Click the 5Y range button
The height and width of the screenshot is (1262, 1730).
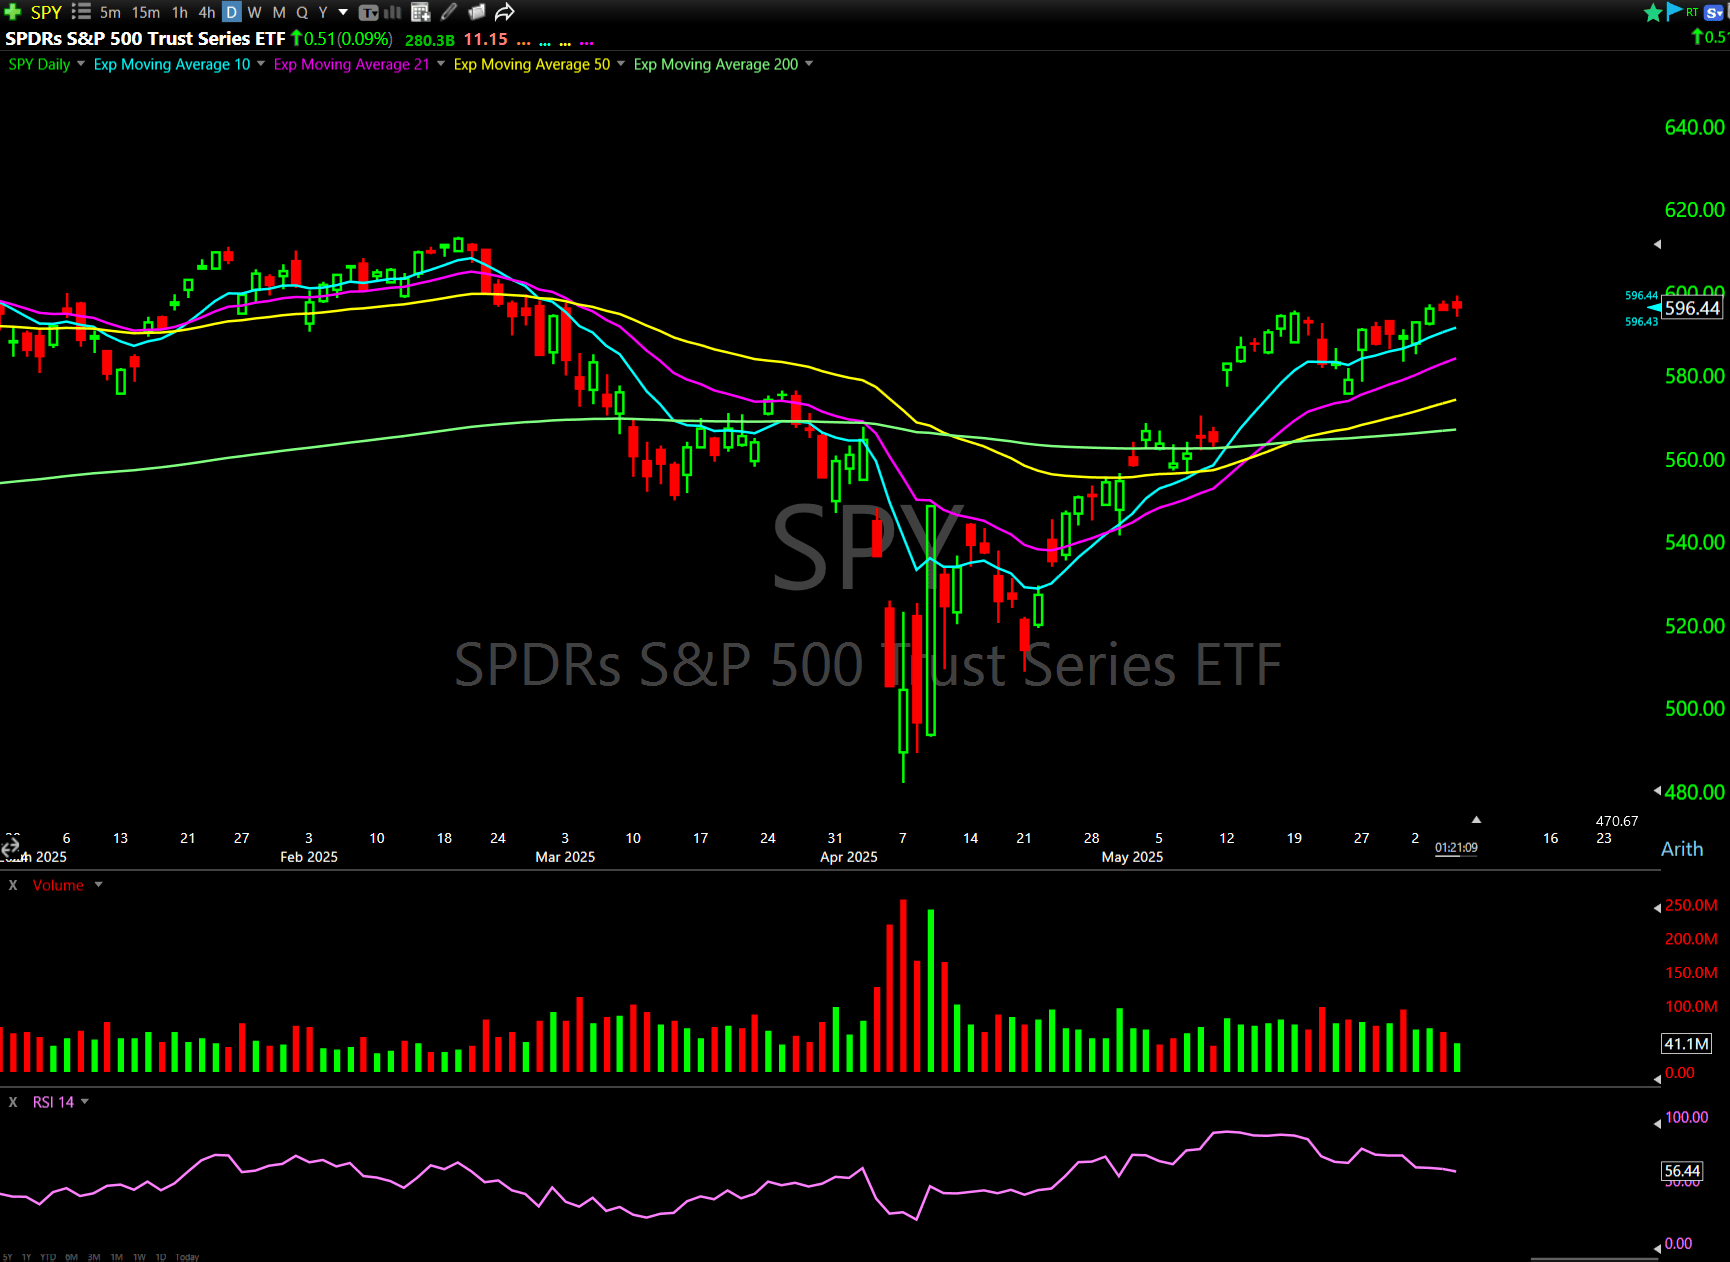pos(8,1257)
